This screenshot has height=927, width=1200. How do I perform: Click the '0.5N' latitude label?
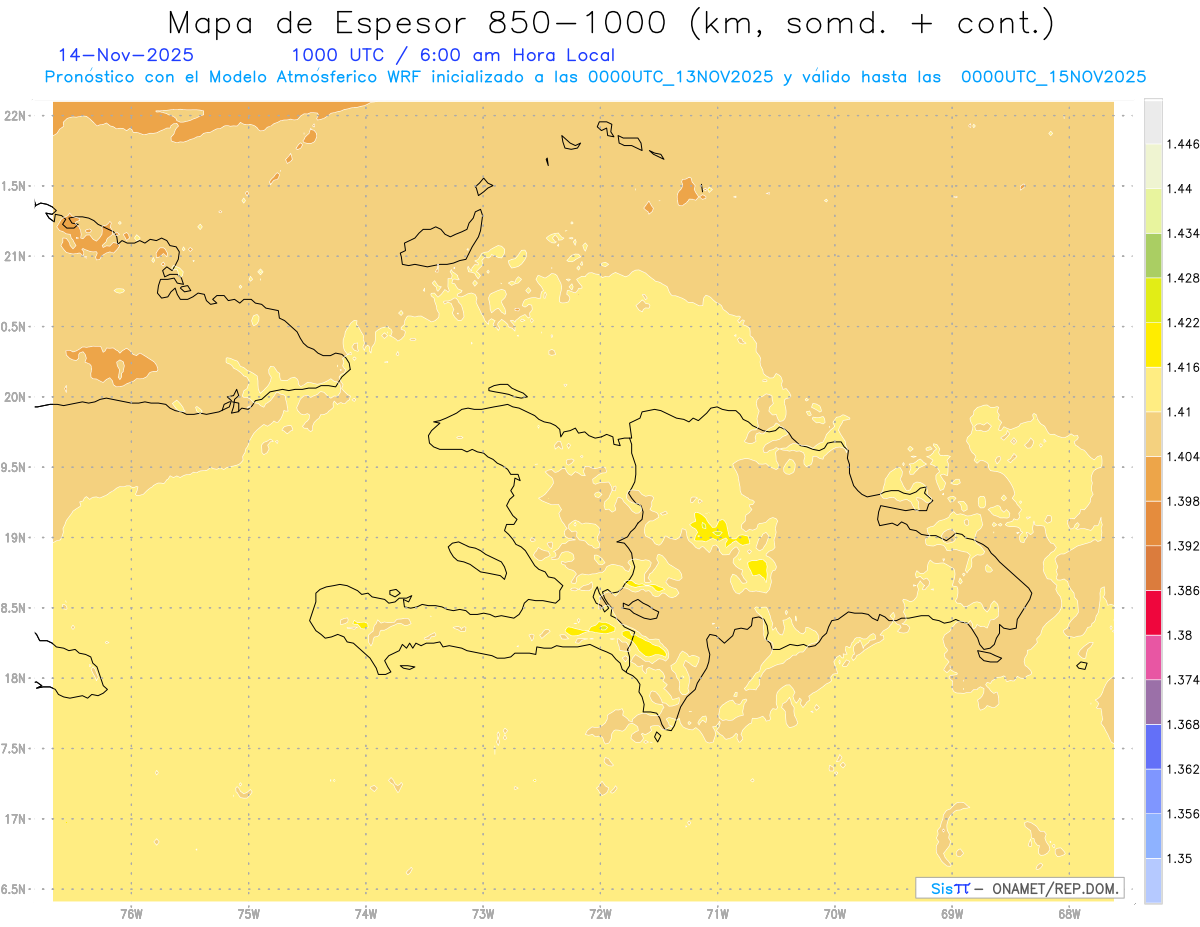15,327
